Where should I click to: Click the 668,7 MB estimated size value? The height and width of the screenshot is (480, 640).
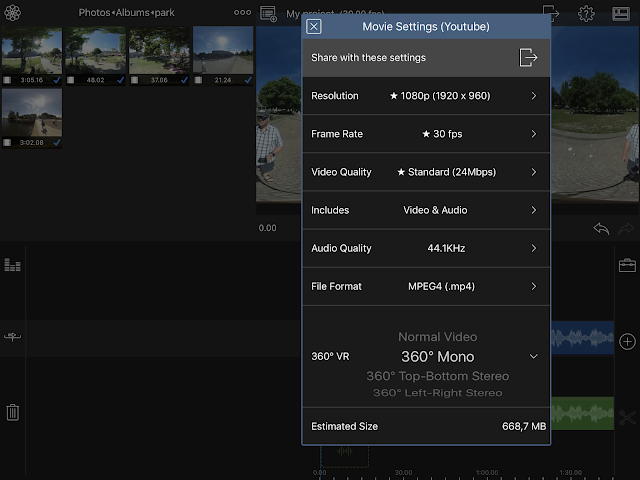tap(524, 427)
